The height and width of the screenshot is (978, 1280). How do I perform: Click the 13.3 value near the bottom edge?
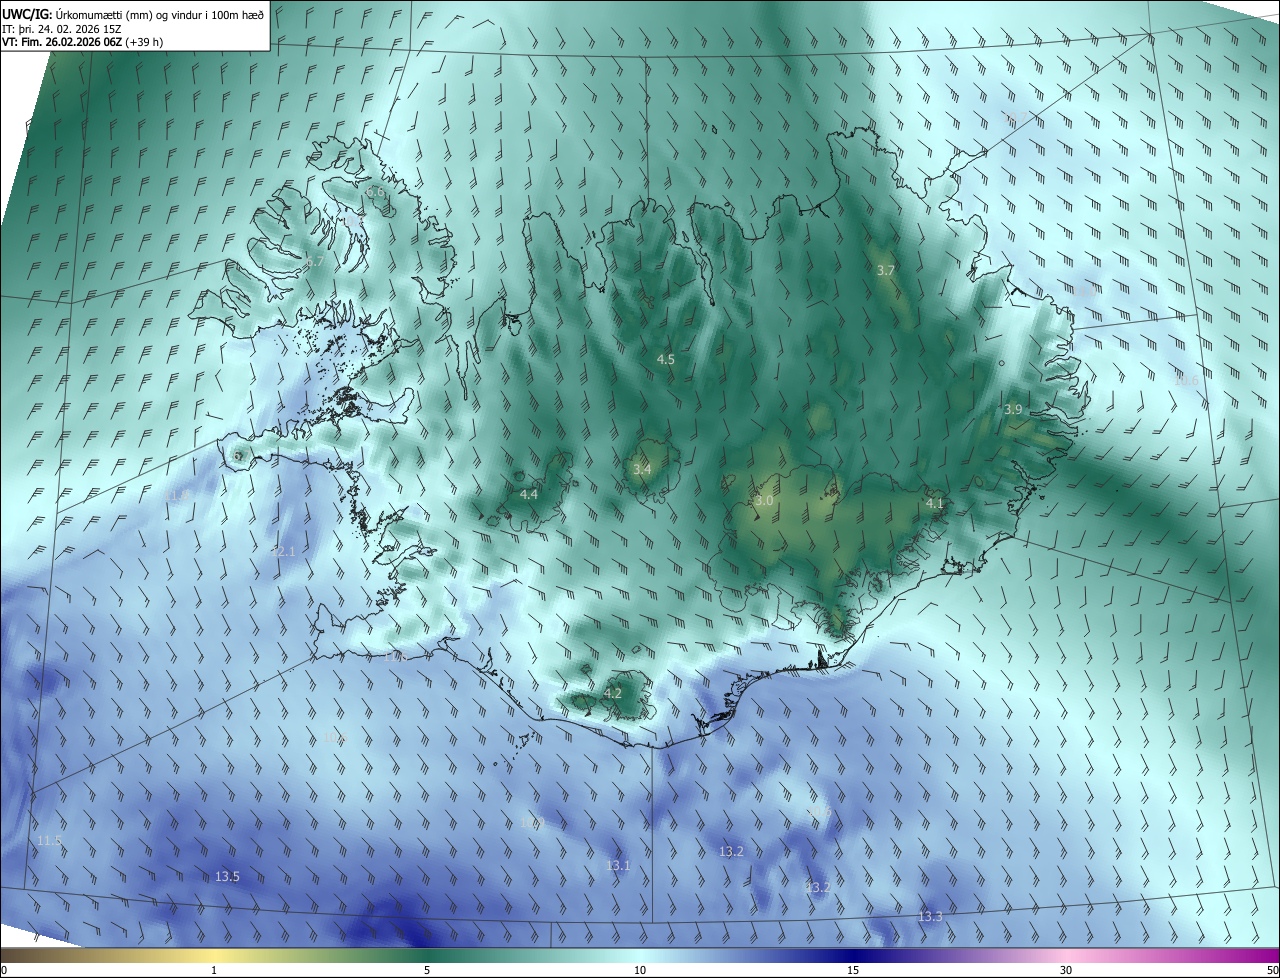coord(930,916)
